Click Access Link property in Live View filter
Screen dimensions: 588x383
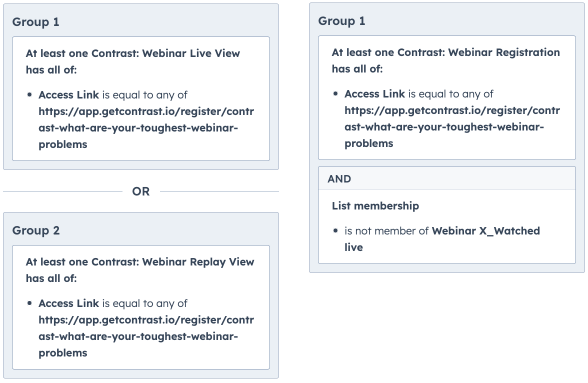69,95
